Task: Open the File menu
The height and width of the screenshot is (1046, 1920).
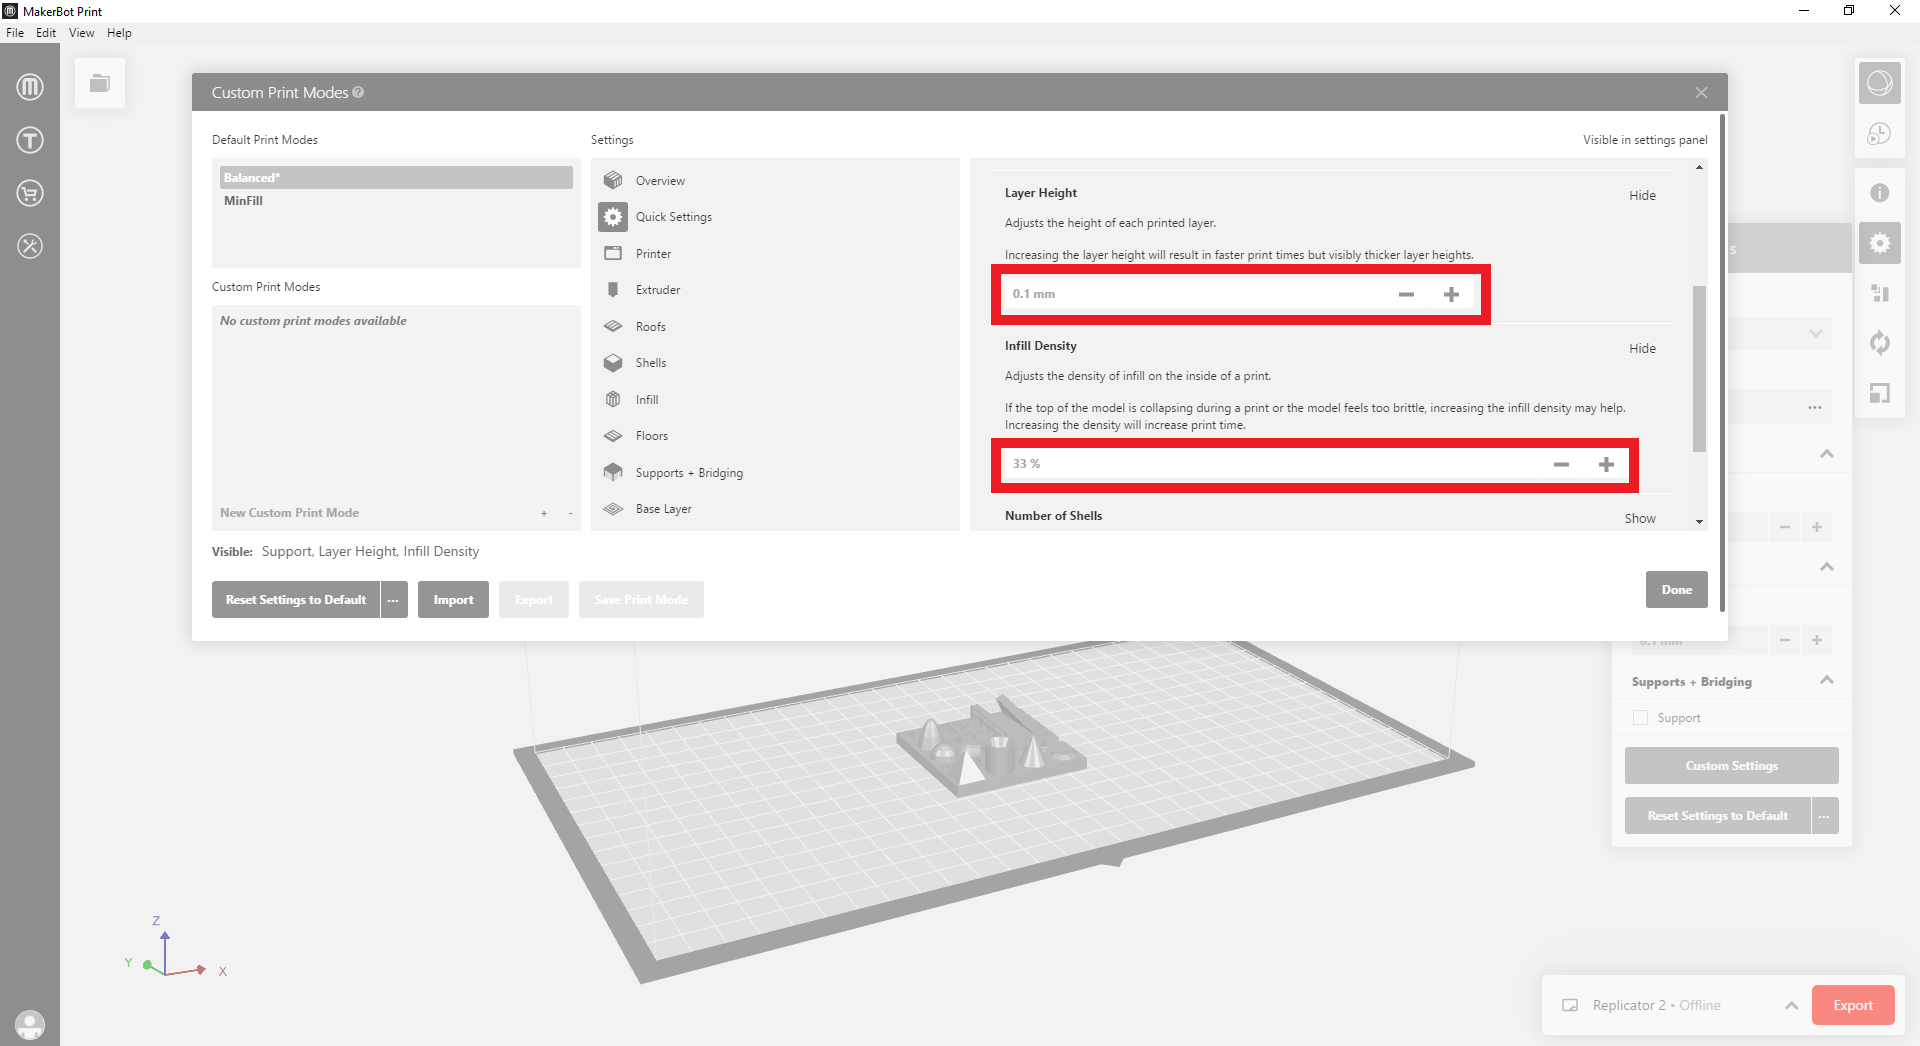Action: [x=15, y=33]
